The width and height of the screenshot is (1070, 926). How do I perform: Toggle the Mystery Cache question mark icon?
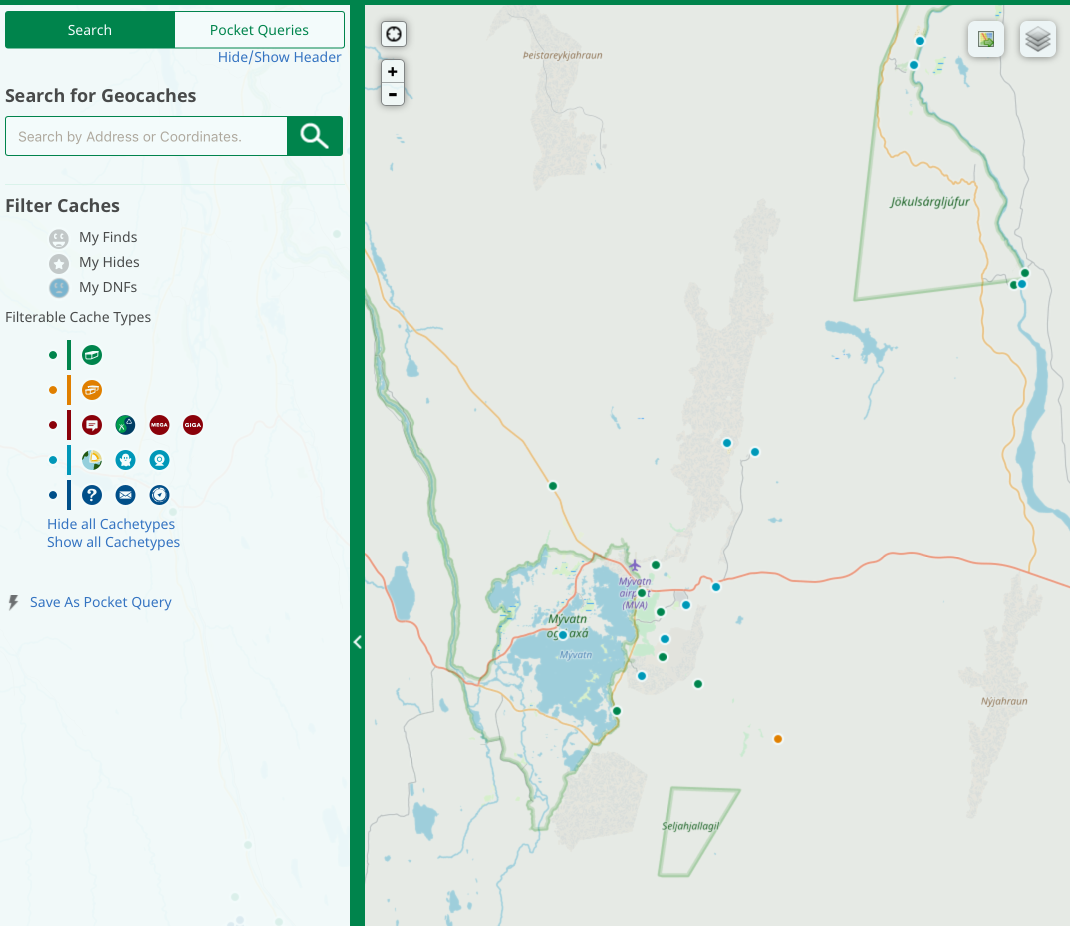click(92, 495)
